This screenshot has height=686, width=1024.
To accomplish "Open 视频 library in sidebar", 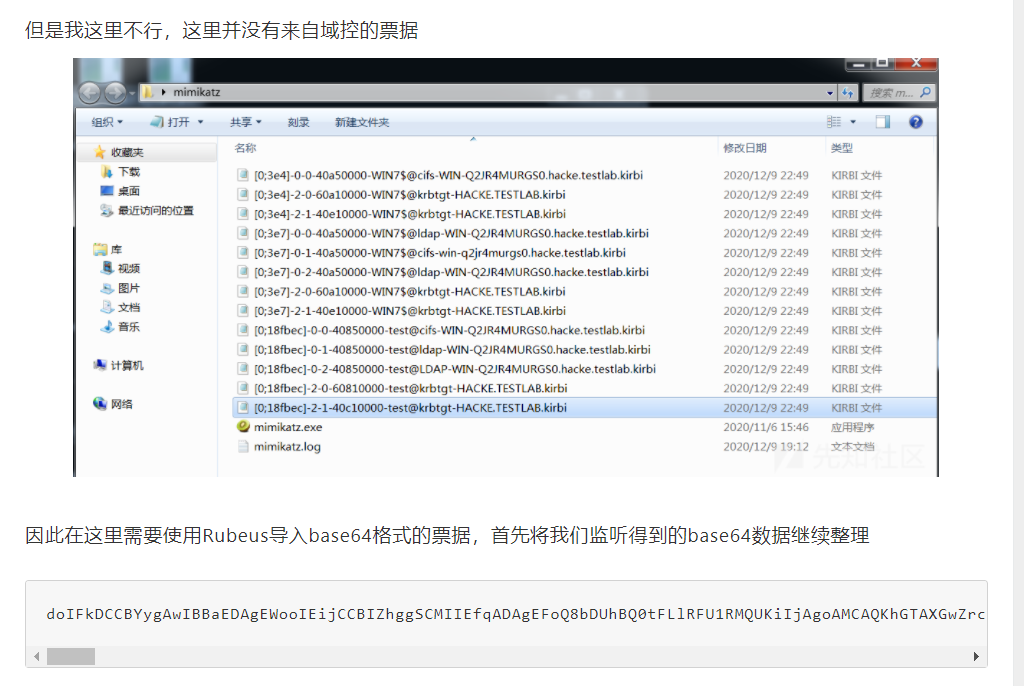I will [129, 269].
